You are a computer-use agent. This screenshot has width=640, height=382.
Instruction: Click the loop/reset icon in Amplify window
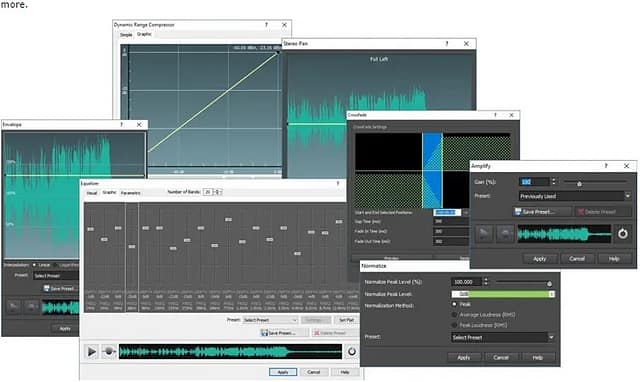tap(623, 234)
